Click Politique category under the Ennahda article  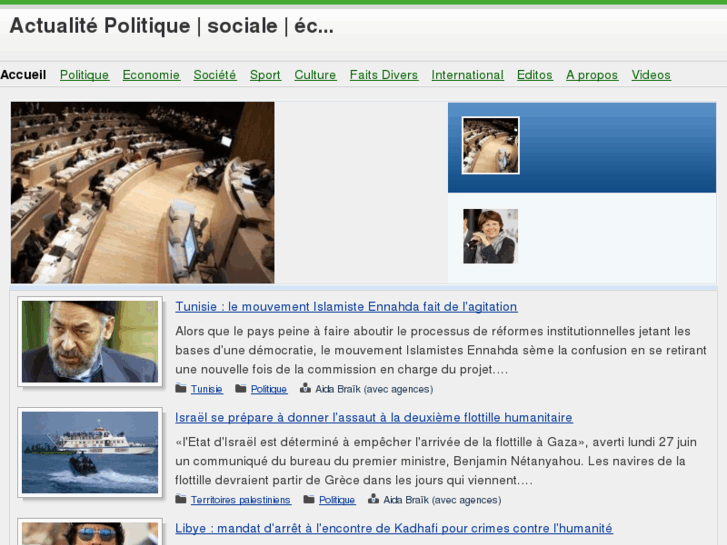(269, 389)
